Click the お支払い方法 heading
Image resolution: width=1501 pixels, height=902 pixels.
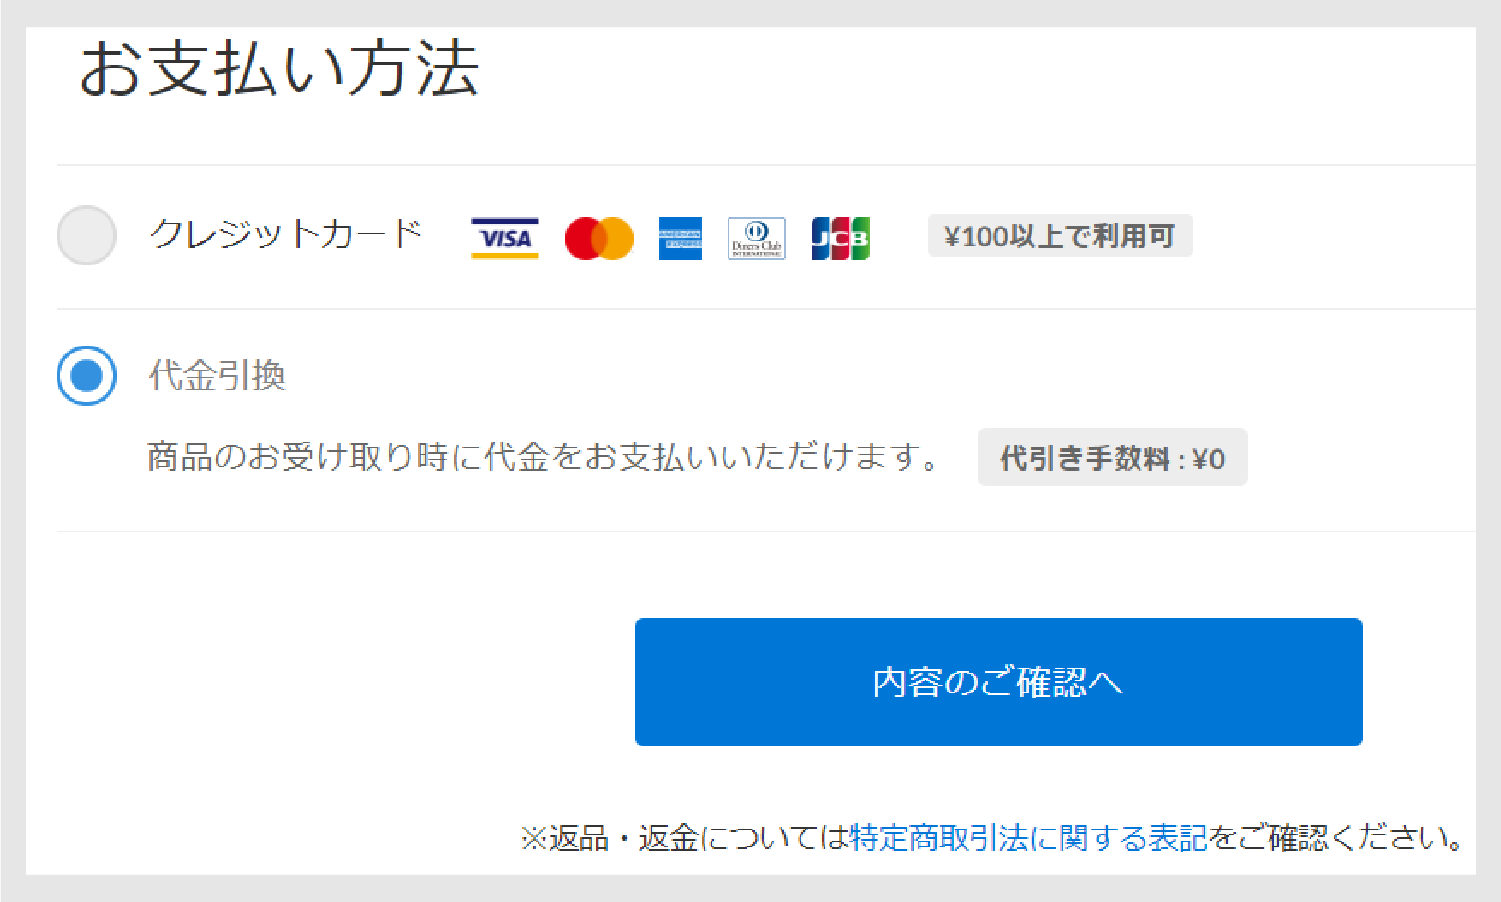[279, 69]
